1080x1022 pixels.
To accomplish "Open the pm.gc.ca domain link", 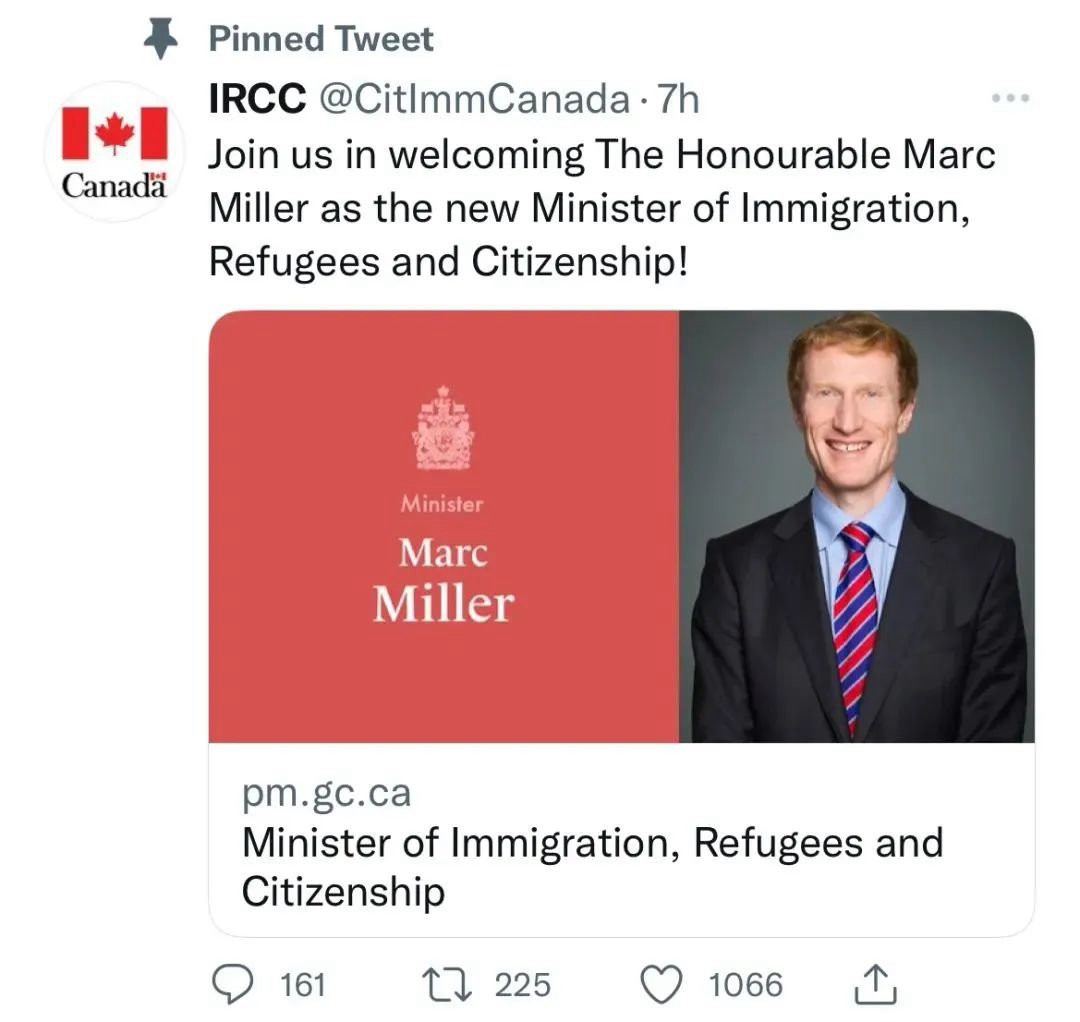I will coord(326,793).
